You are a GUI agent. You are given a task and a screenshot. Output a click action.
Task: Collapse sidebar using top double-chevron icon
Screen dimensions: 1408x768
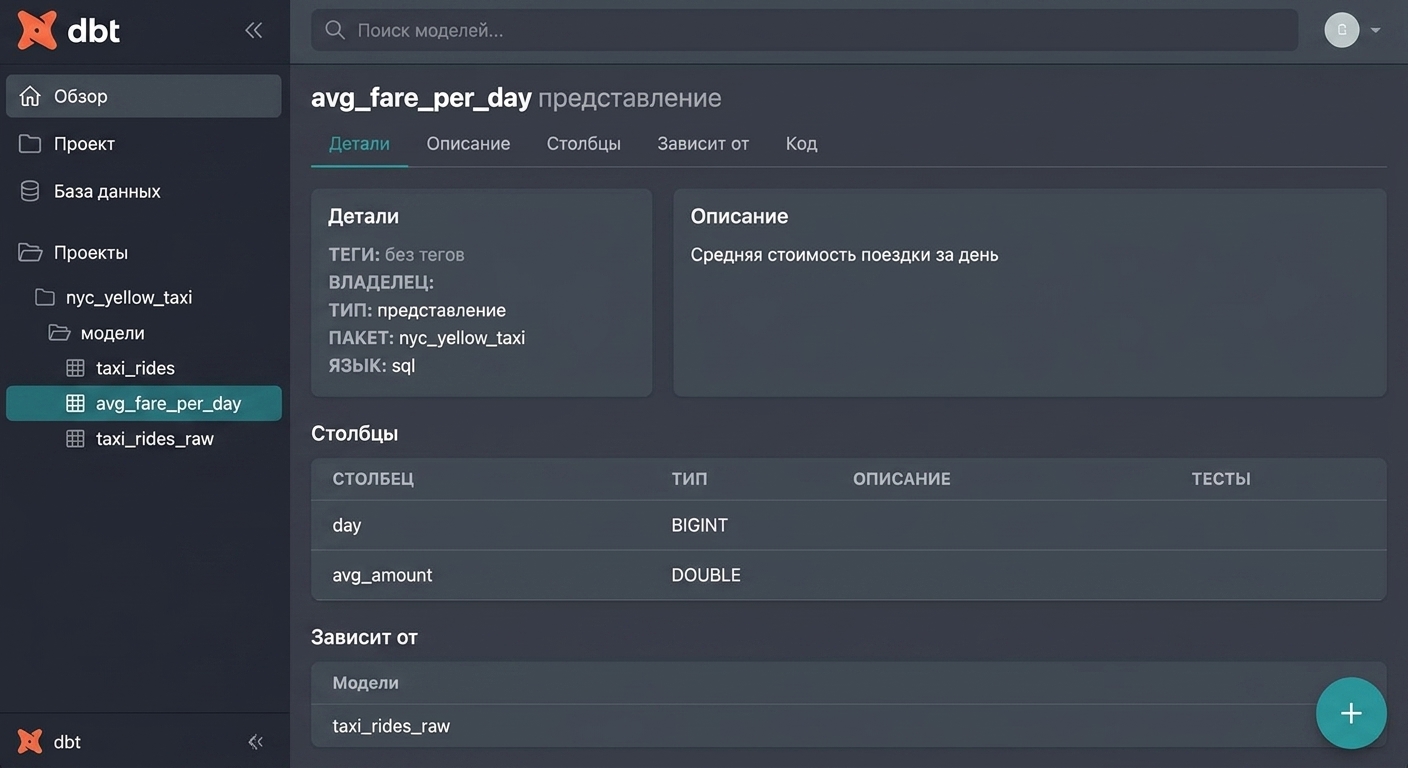(254, 31)
